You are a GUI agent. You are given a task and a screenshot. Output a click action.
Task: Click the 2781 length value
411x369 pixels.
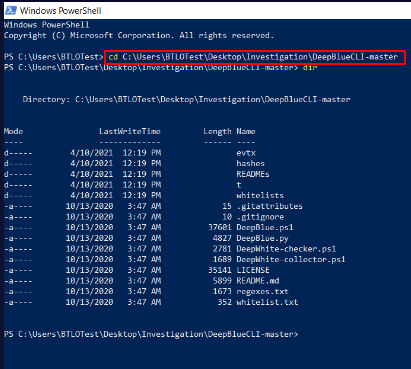[222, 249]
